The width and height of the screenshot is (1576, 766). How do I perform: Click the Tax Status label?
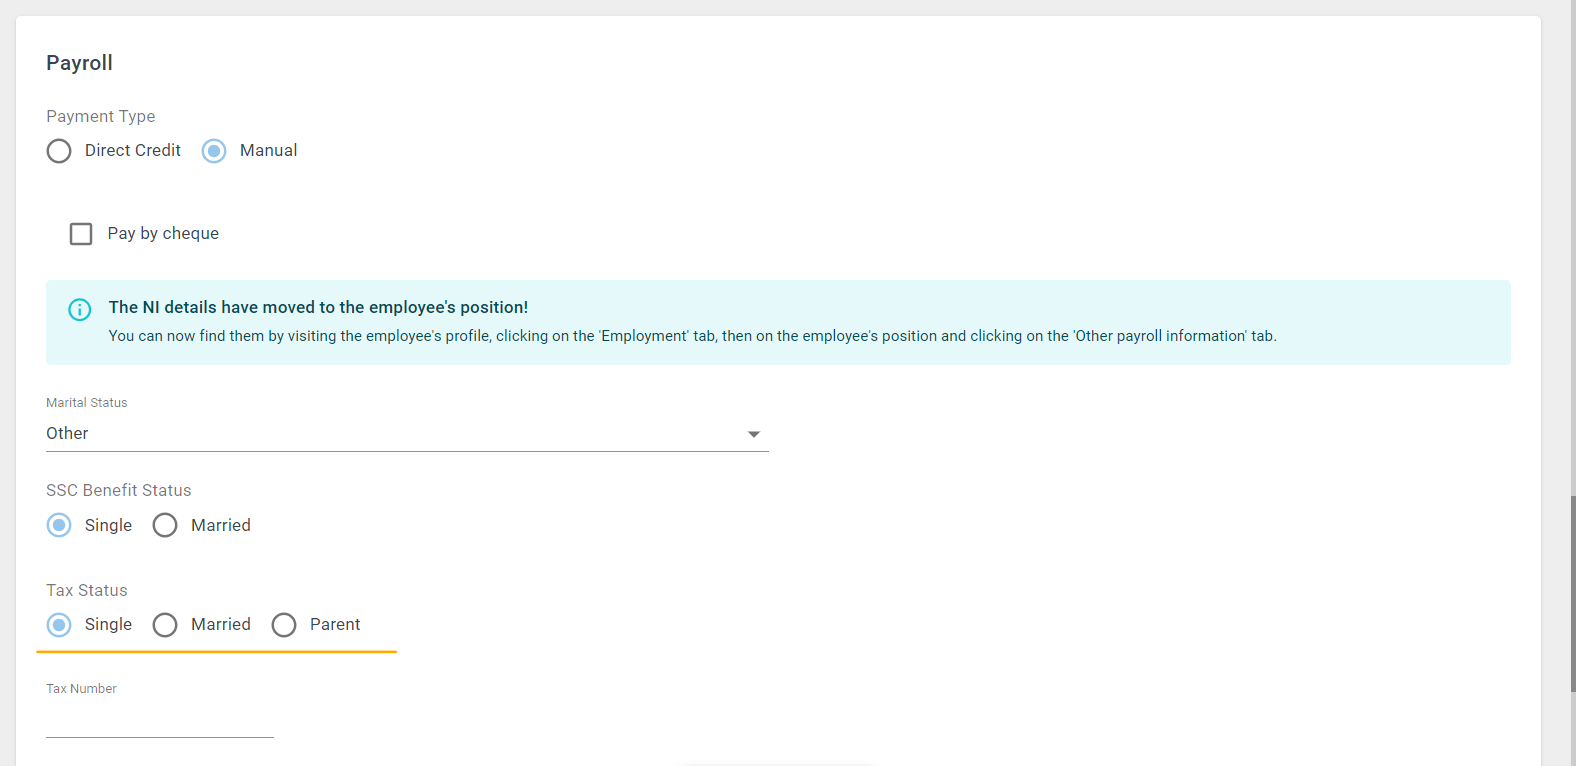coord(87,590)
